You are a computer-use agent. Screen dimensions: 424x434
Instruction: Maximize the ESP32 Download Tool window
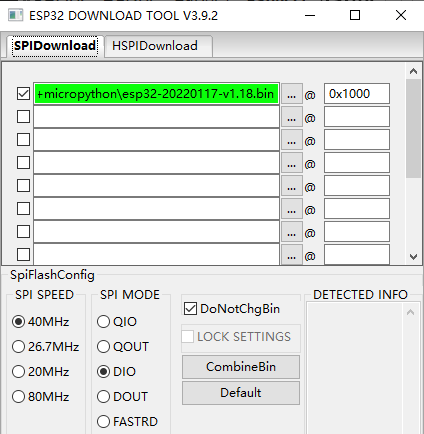[355, 15]
